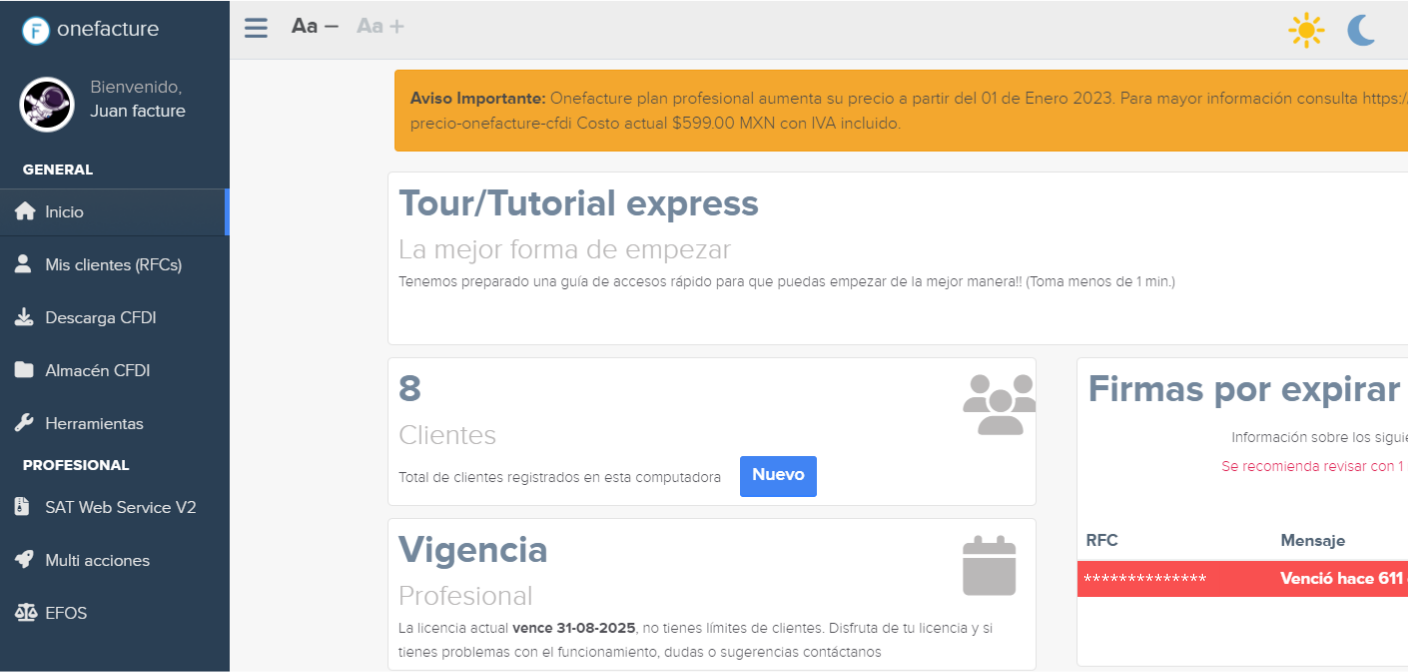Select the red expired RFC row
The image size is (1408, 672).
tap(1242, 579)
